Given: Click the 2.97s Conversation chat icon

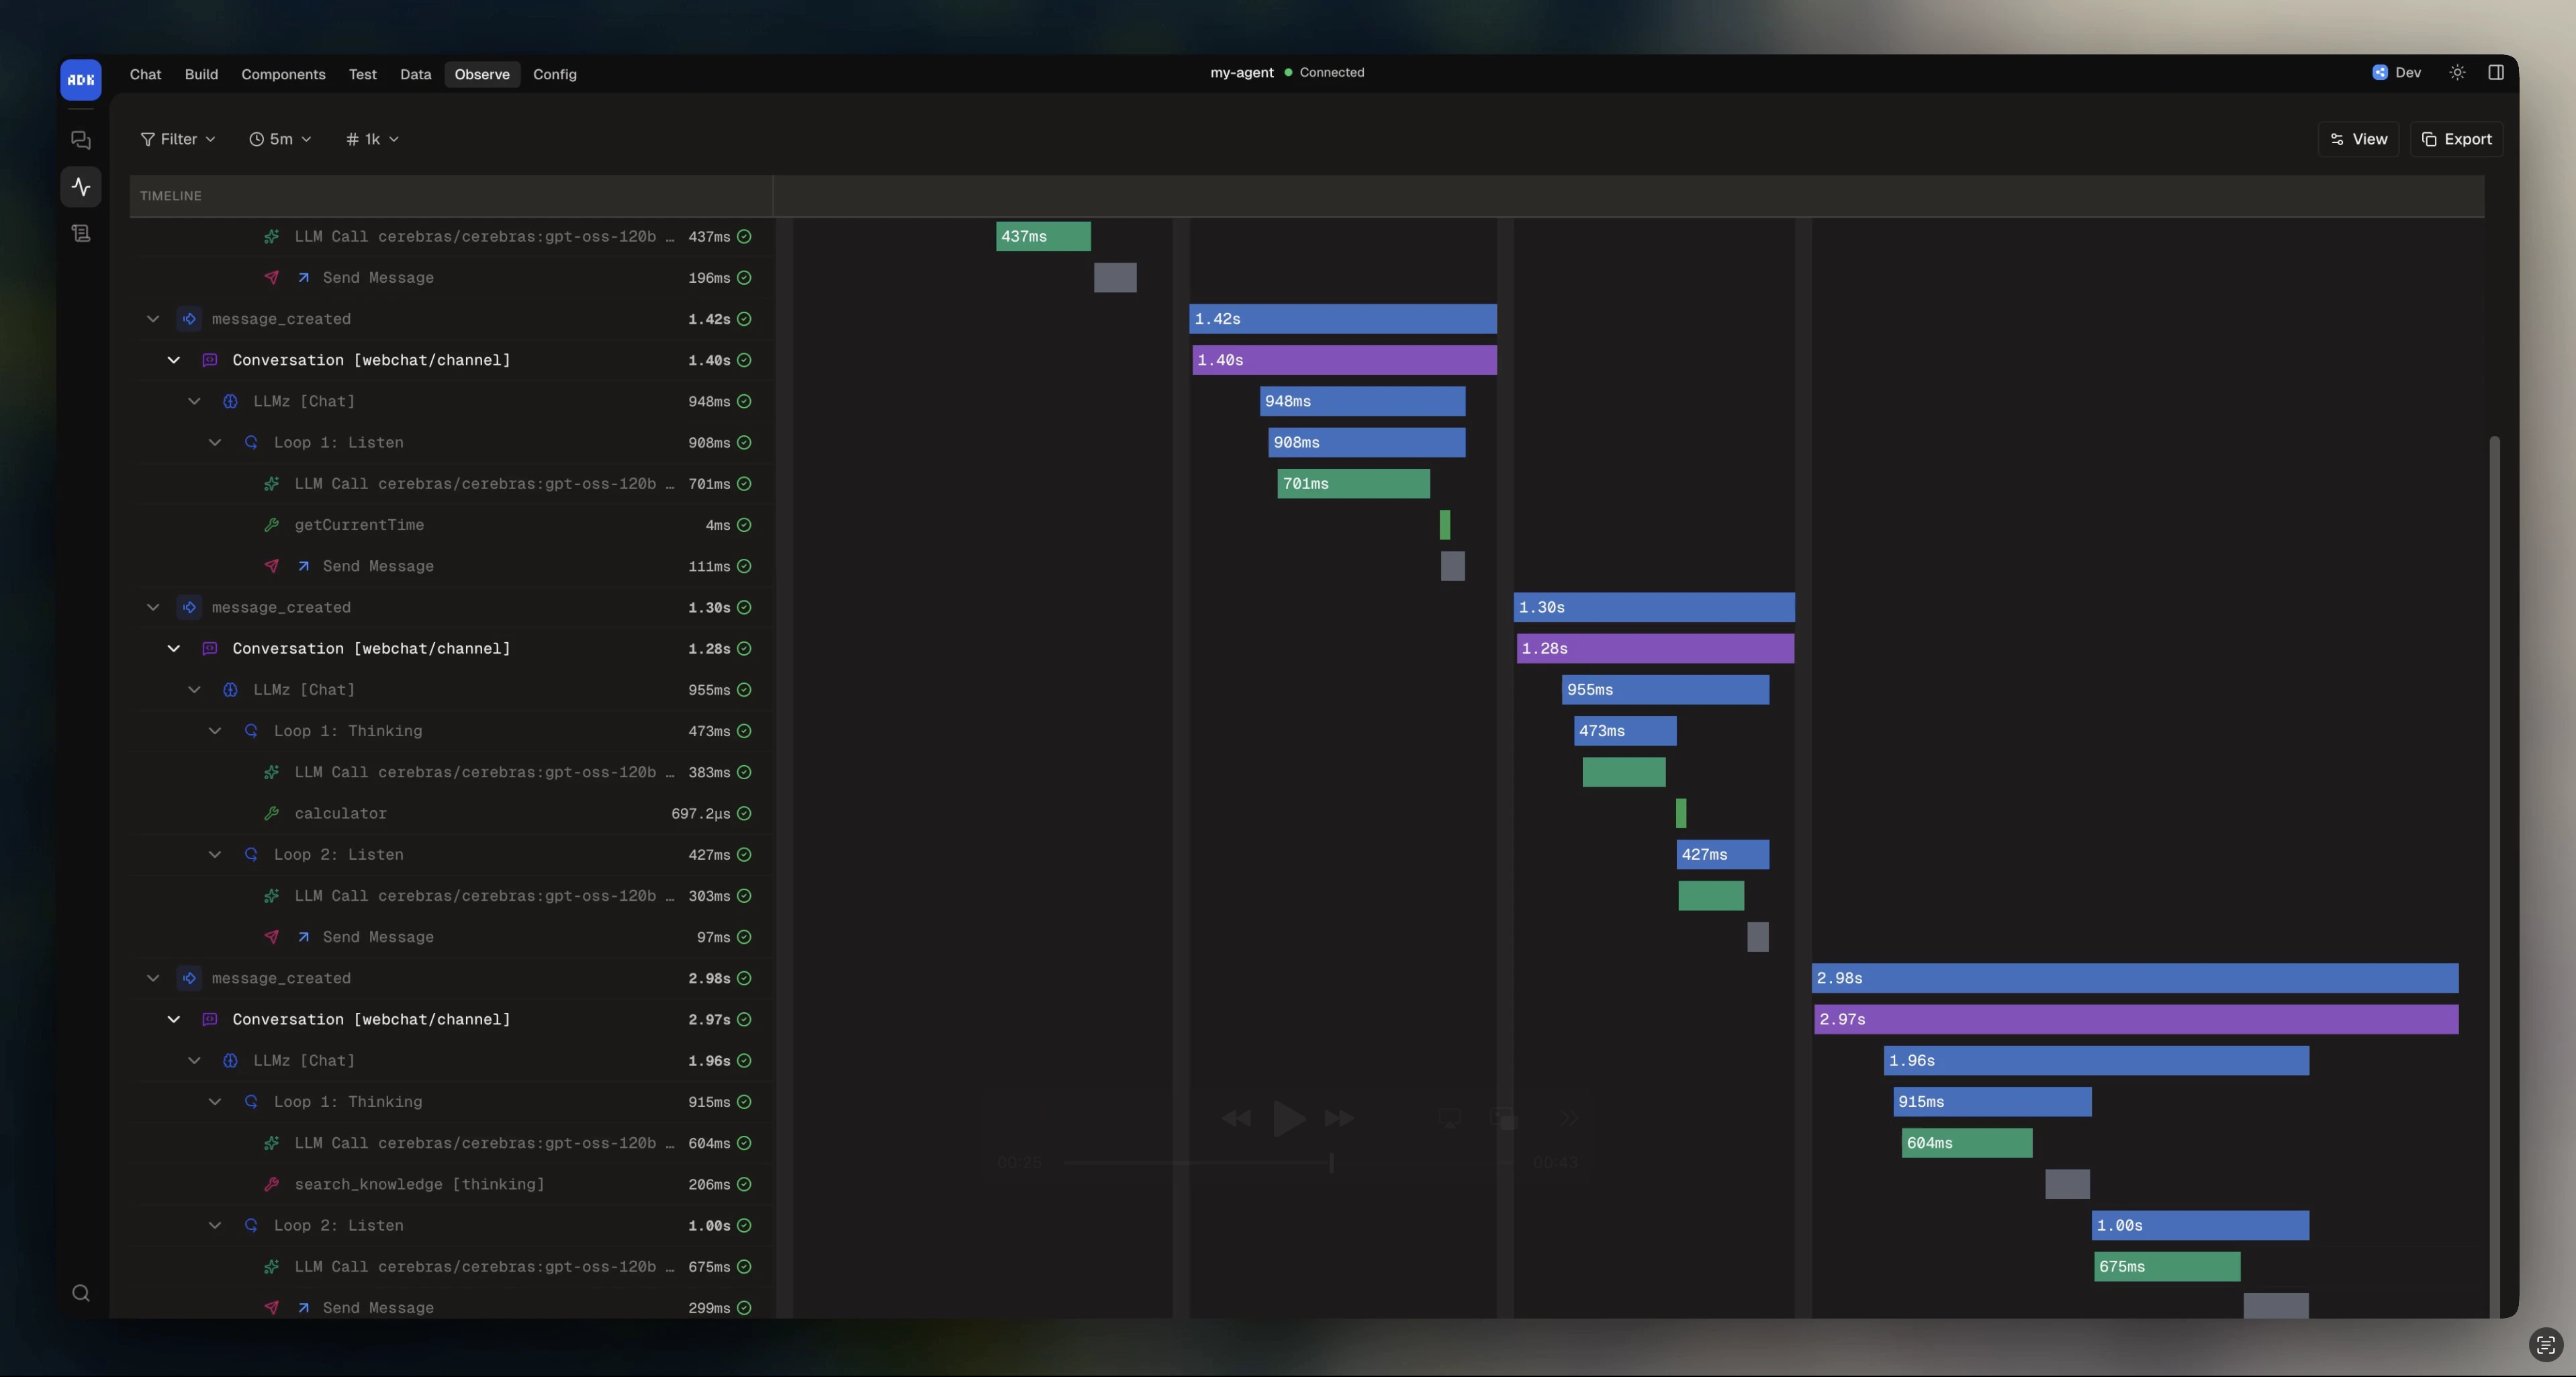Looking at the screenshot, I should coord(210,1019).
